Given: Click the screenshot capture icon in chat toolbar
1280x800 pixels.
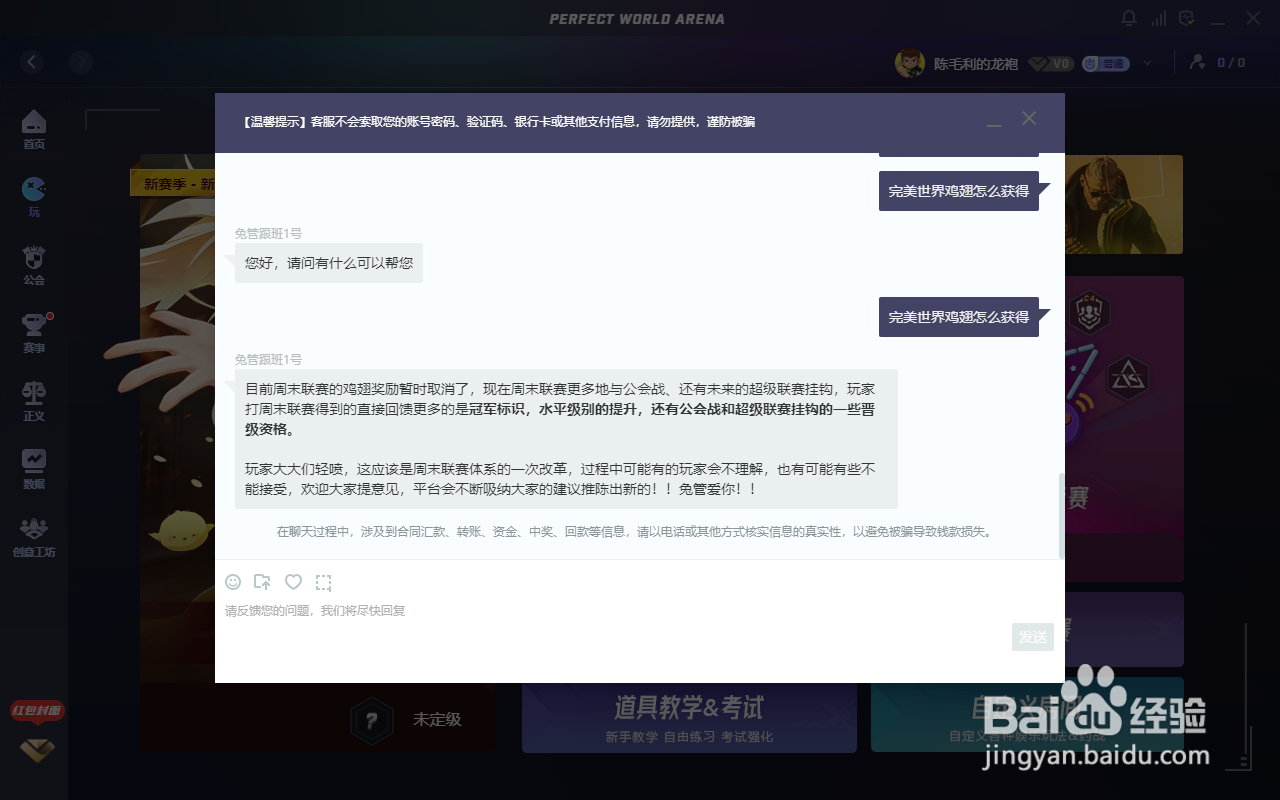Looking at the screenshot, I should [x=323, y=582].
